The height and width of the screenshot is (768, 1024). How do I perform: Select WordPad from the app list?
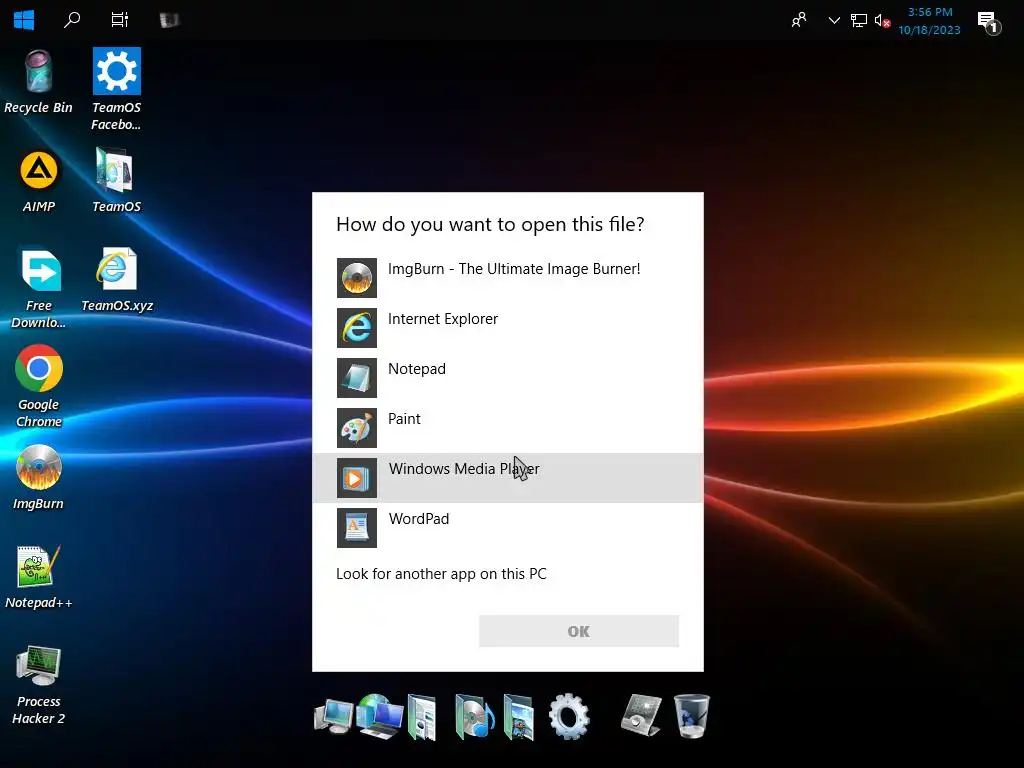pos(507,528)
